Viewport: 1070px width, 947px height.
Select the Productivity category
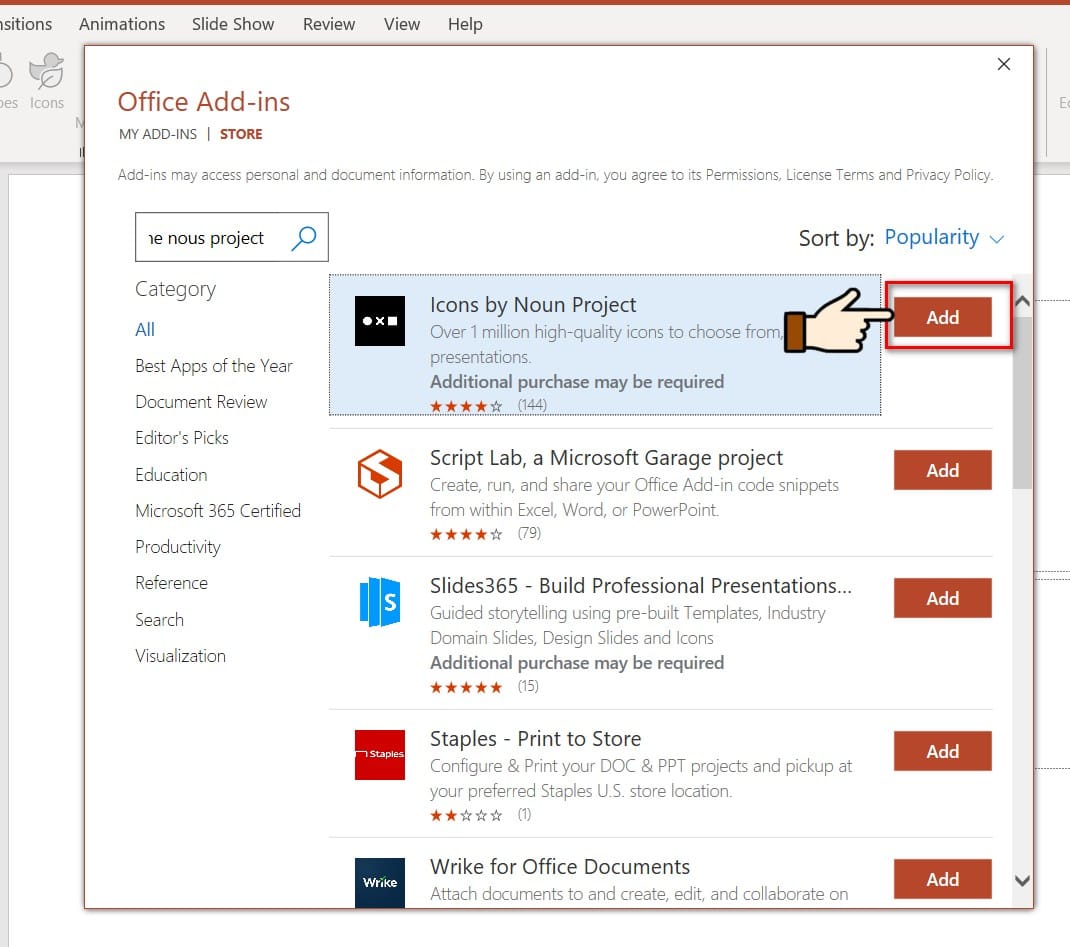tap(178, 547)
